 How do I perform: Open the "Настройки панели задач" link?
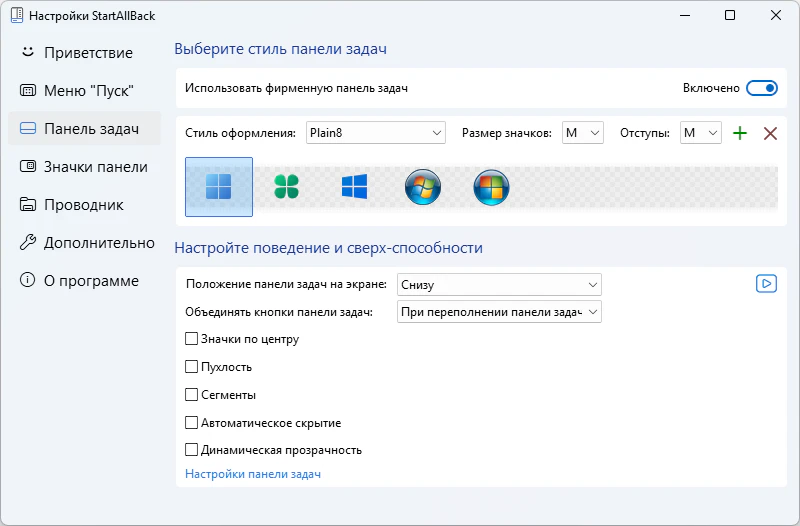click(x=253, y=474)
